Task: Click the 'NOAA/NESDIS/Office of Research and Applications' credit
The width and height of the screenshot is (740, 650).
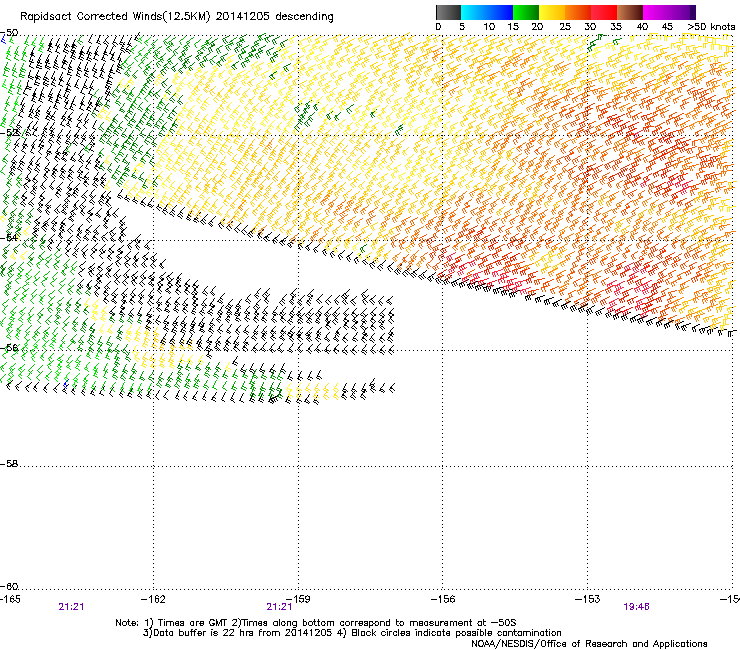Action: tap(589, 644)
